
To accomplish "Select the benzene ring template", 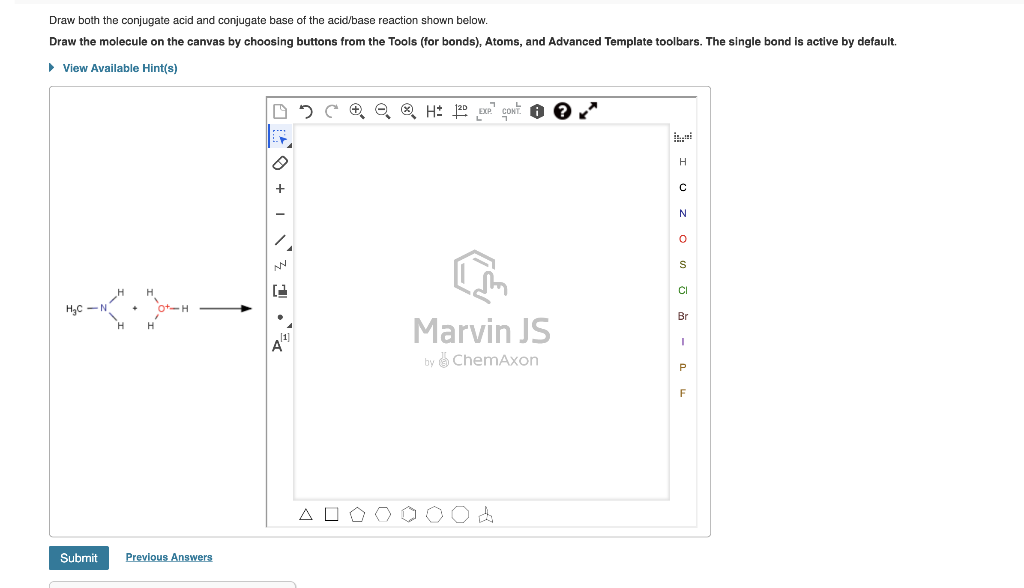I will (x=409, y=515).
